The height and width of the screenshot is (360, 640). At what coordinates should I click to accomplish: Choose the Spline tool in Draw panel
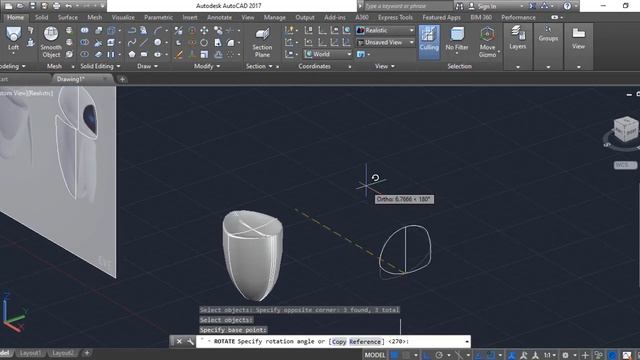tap(131, 42)
